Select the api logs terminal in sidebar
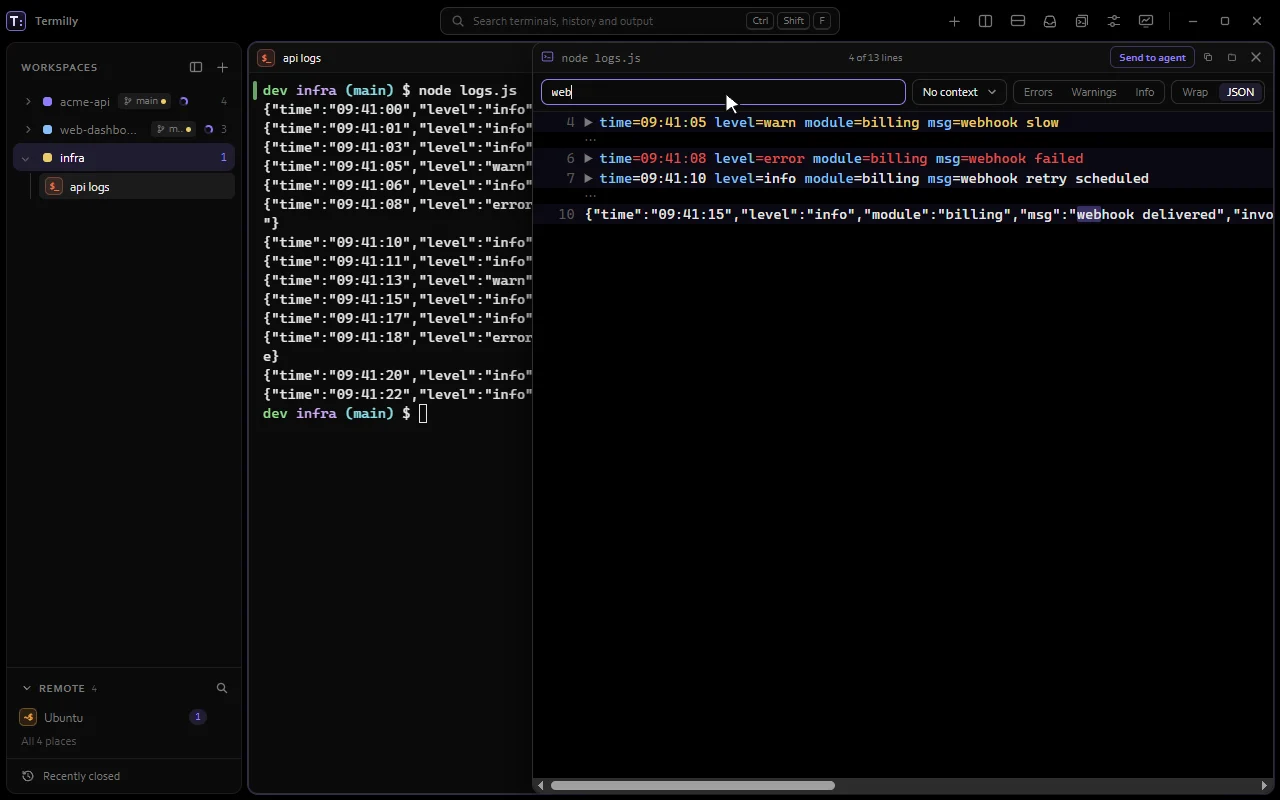 137,186
